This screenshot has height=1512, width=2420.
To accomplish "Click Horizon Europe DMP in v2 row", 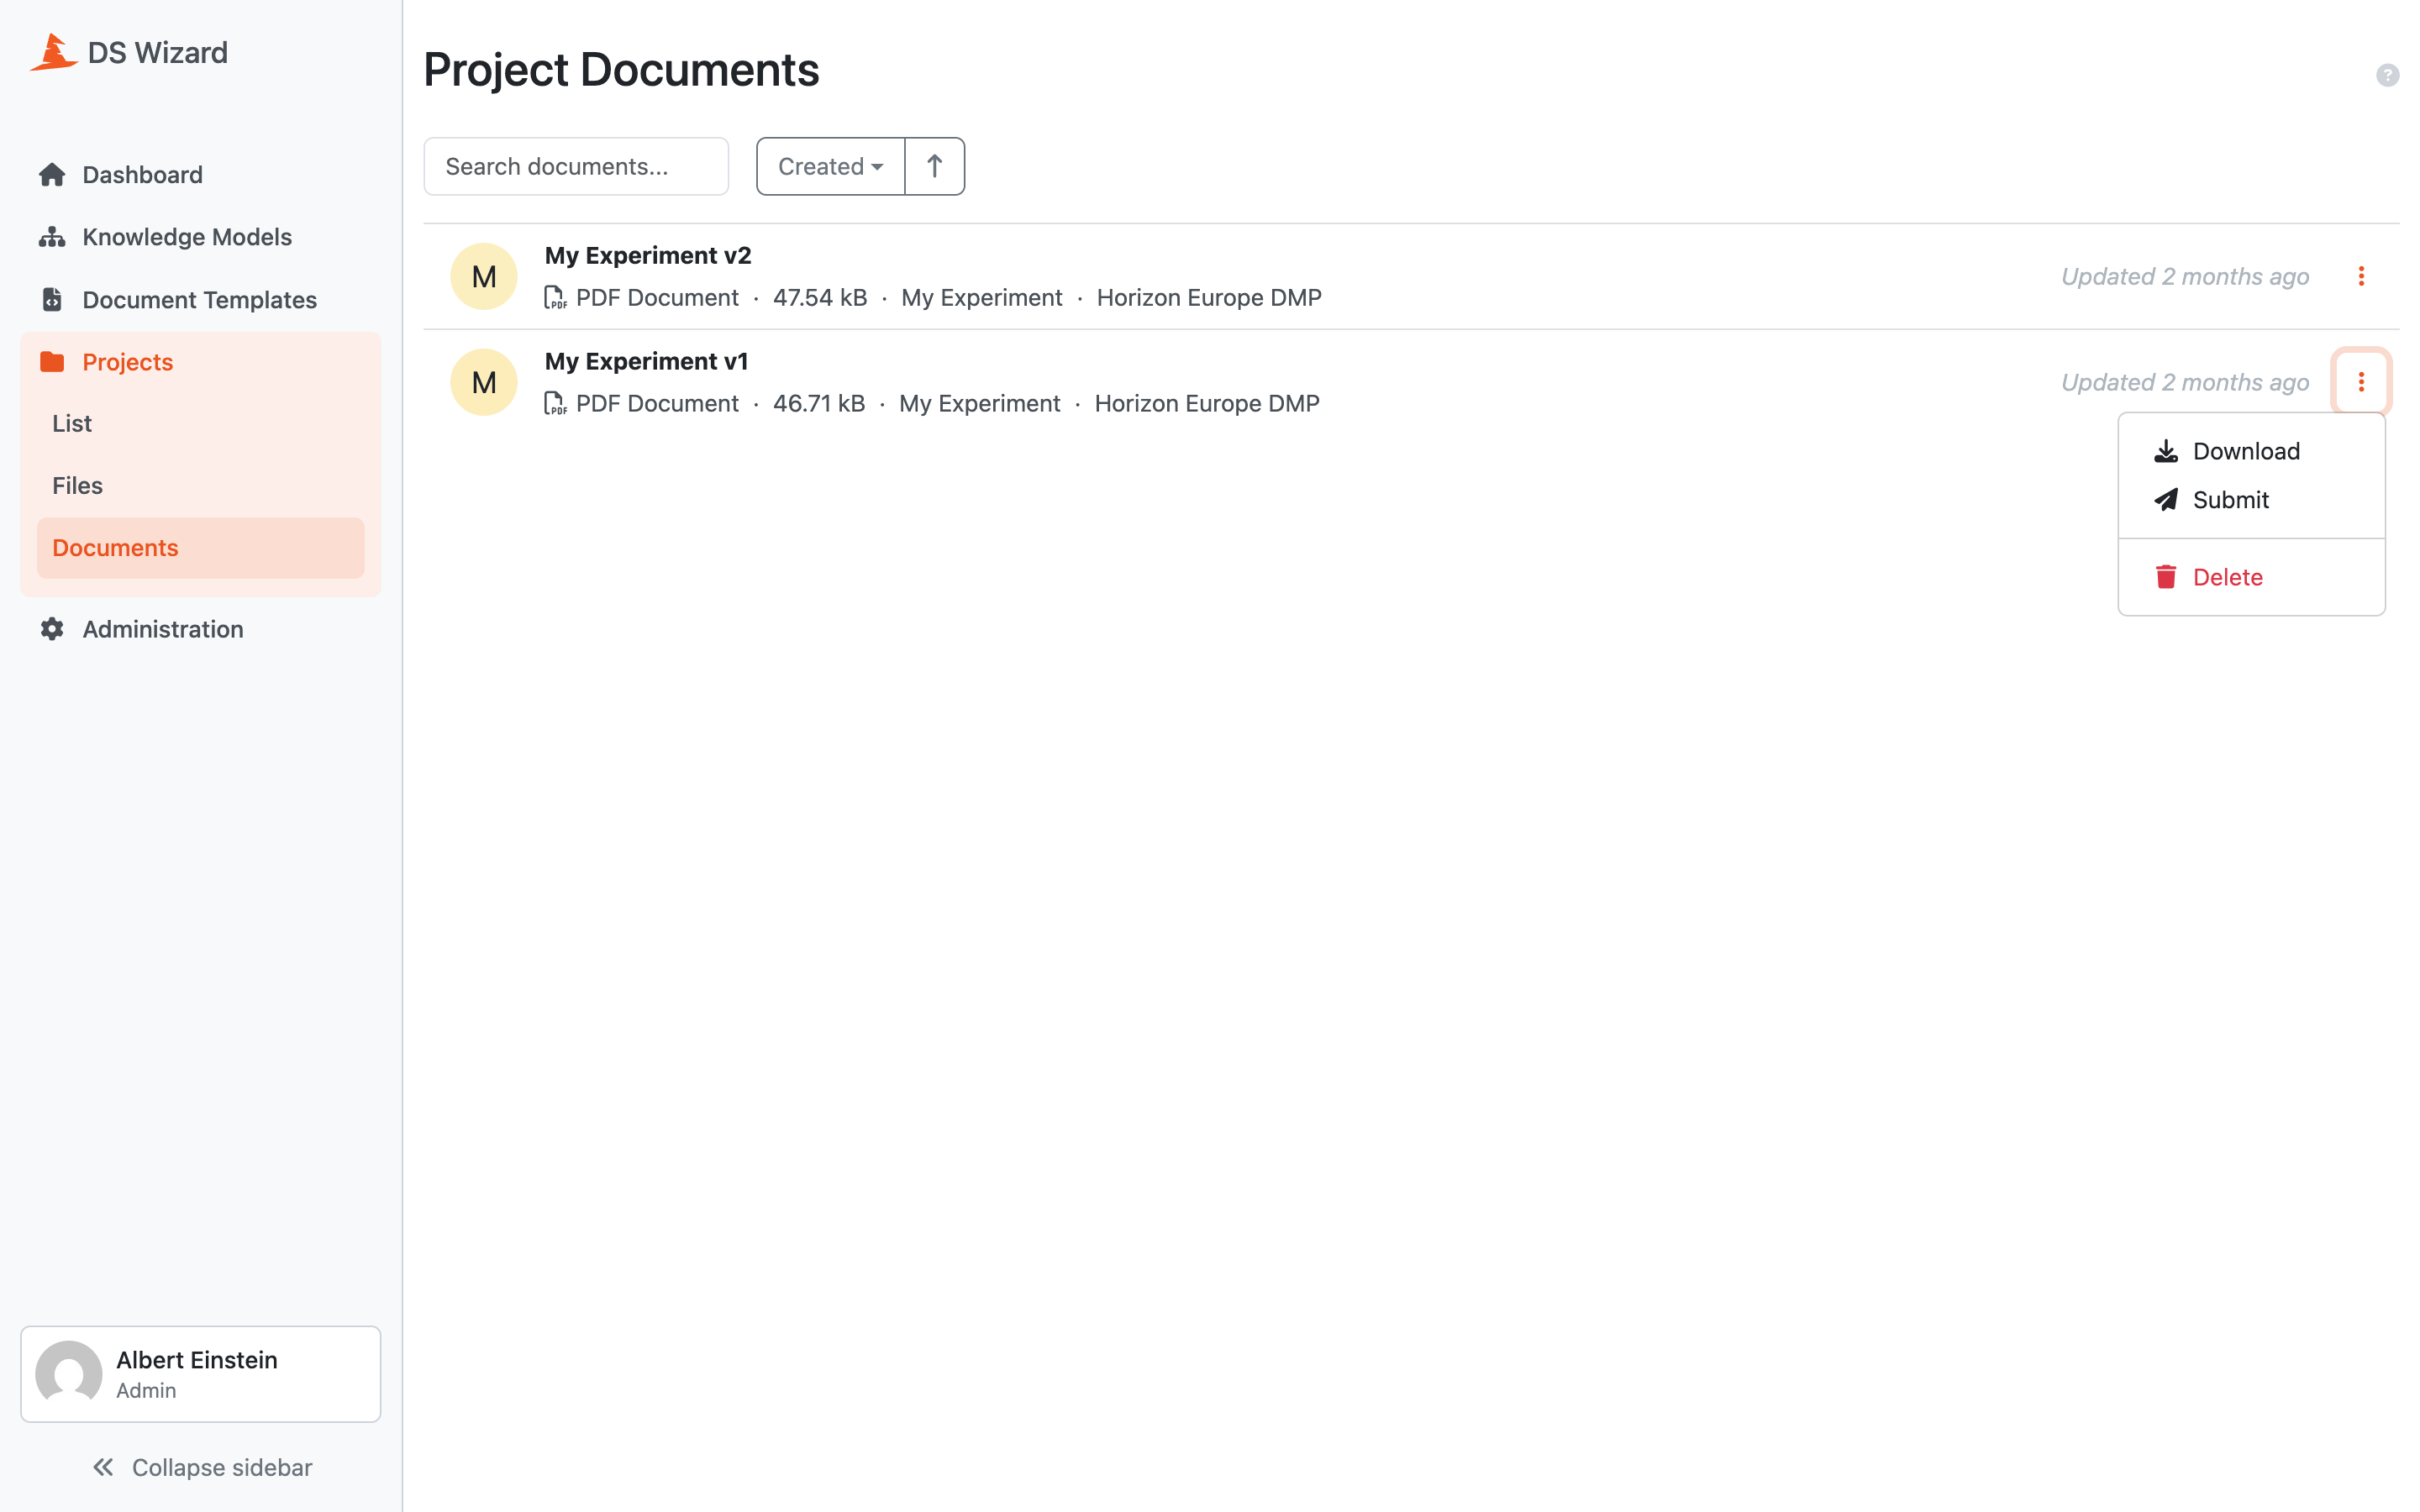I will (x=1209, y=298).
